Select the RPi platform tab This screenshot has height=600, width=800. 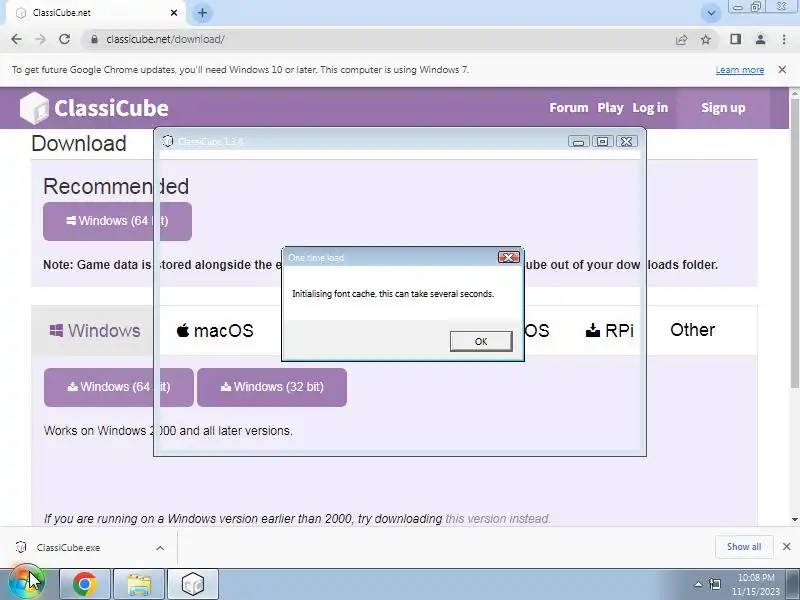610,331
